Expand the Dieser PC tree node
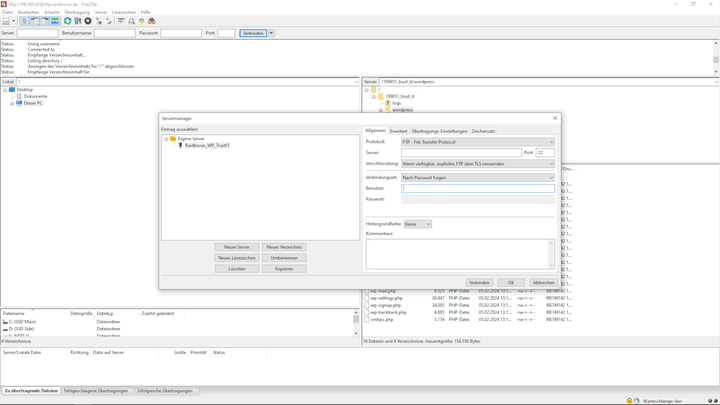Image resolution: width=720 pixels, height=405 pixels. click(12, 103)
